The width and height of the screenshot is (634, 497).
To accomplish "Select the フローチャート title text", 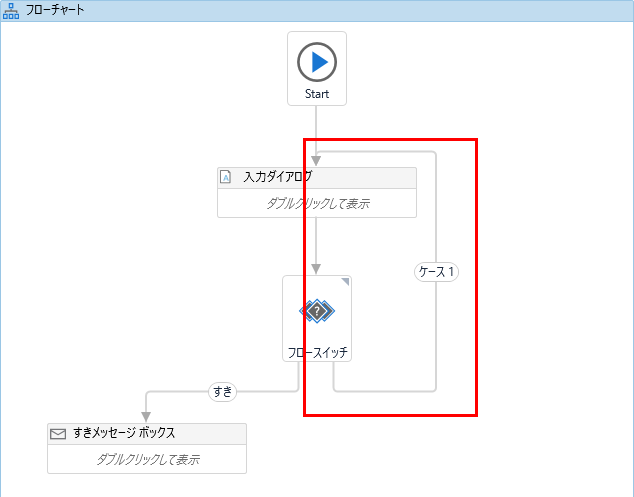I will [x=55, y=10].
